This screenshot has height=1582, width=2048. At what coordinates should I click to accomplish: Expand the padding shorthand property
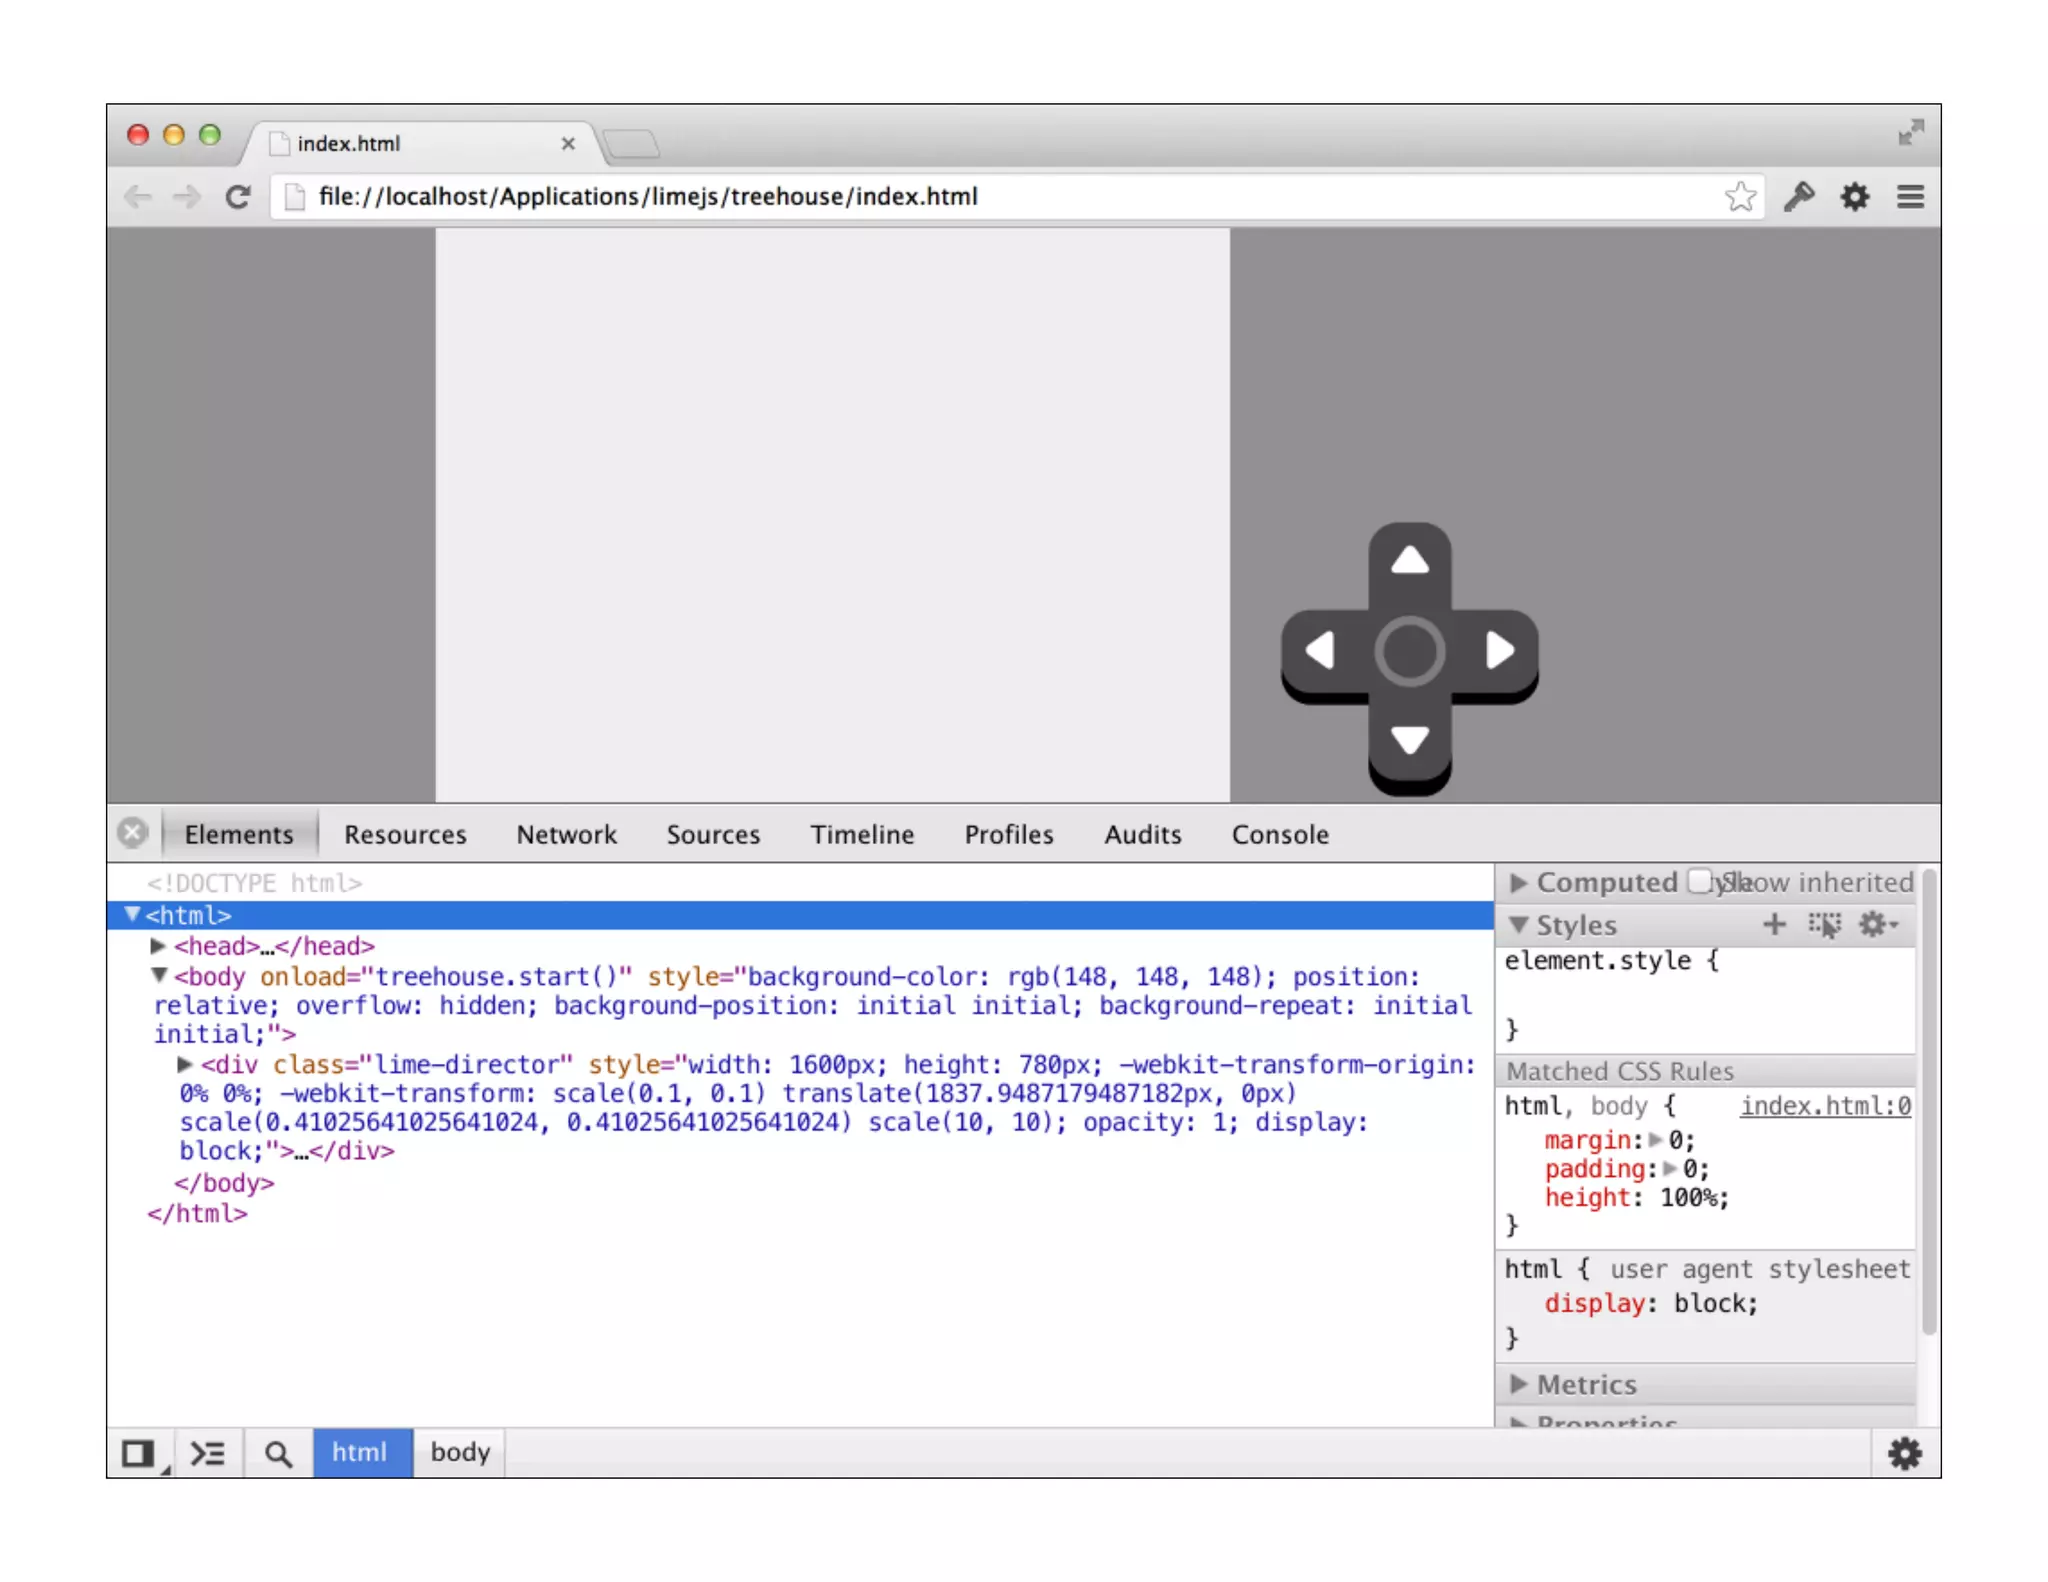1670,1169
